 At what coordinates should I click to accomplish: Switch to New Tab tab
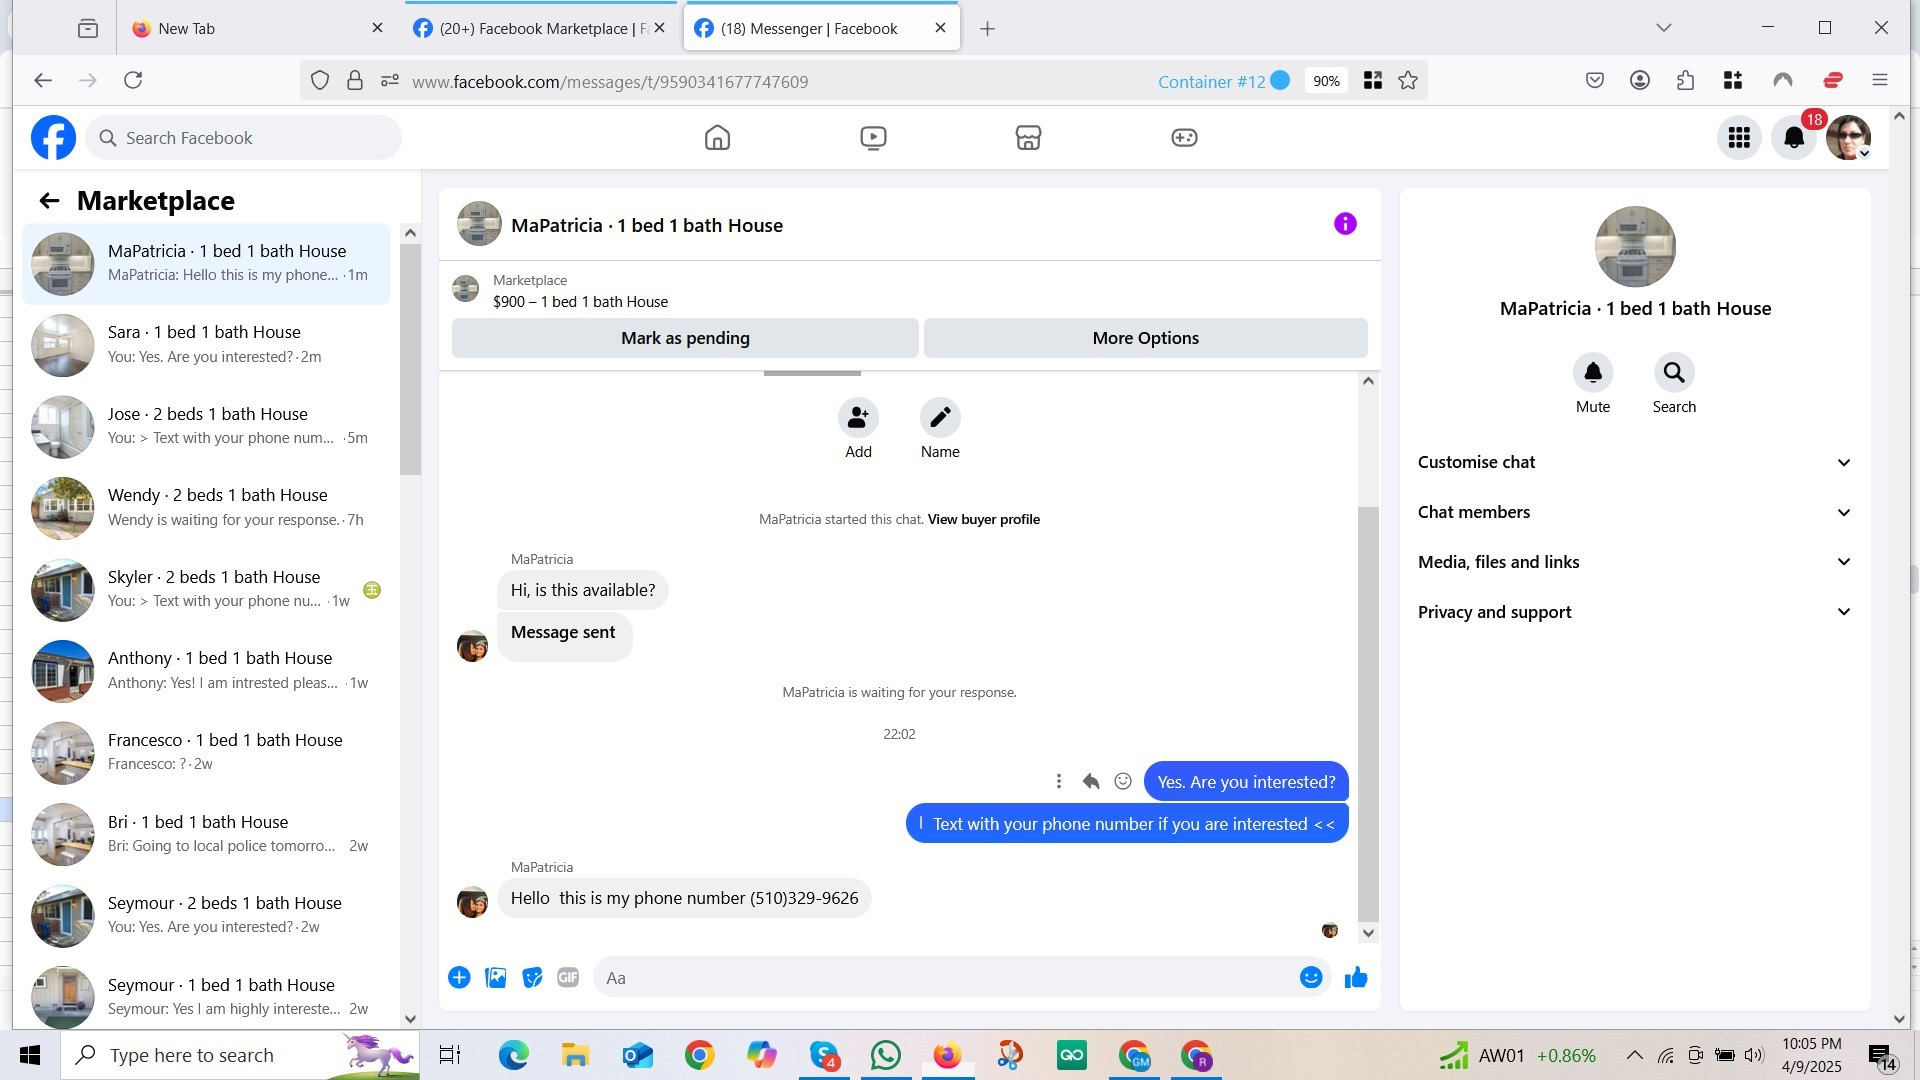click(x=256, y=28)
